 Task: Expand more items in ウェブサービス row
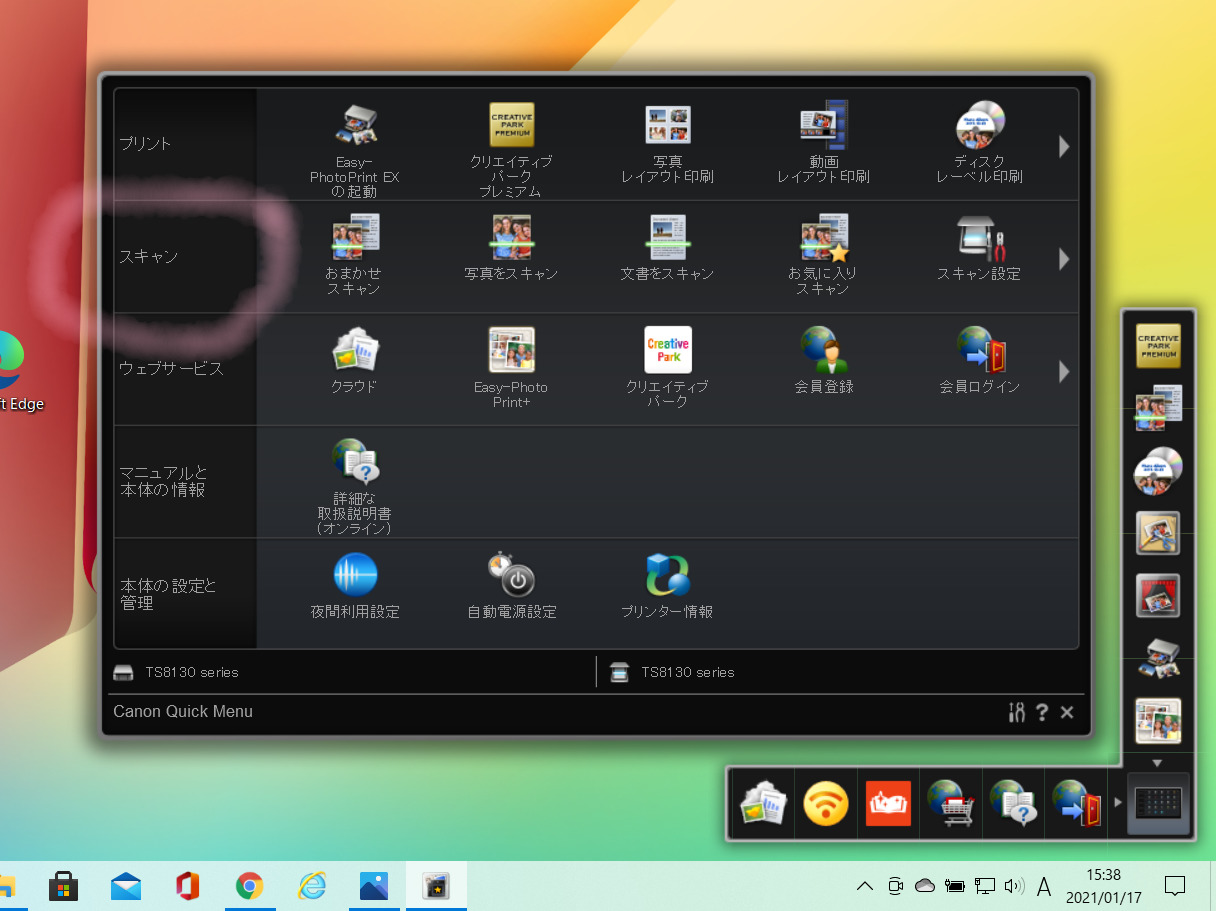[1064, 372]
